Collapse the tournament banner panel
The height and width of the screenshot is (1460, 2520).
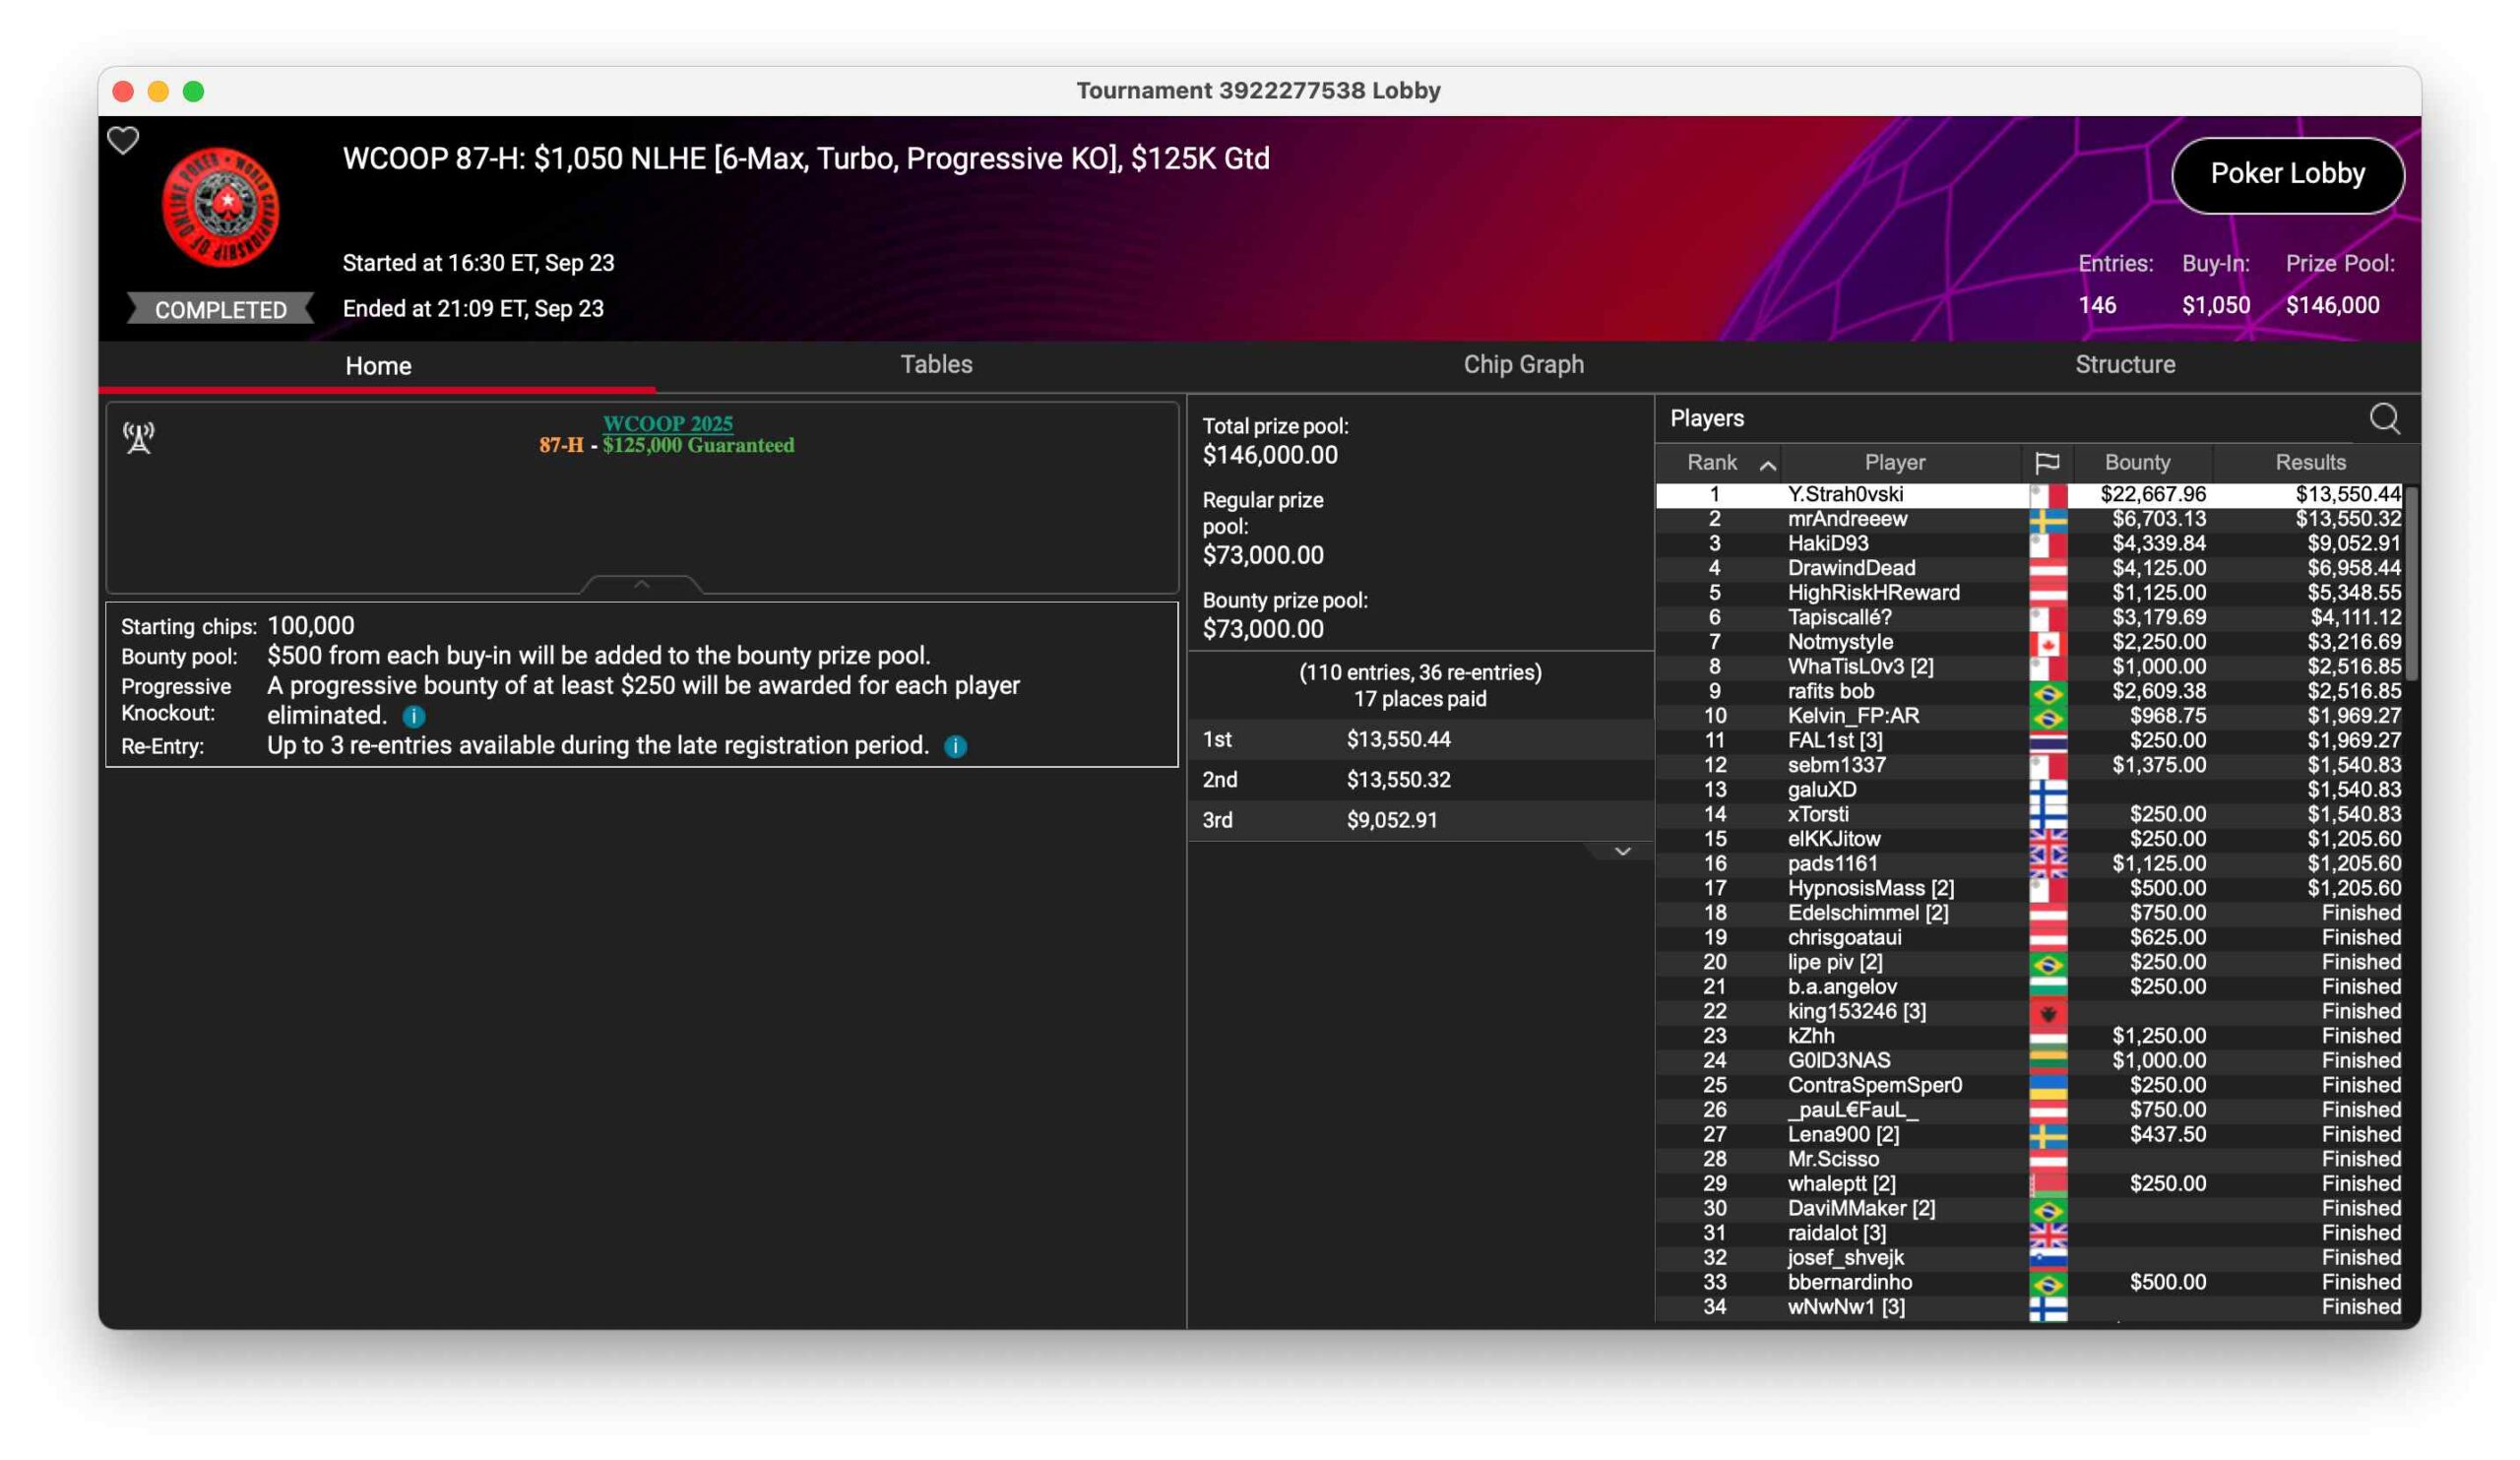[x=641, y=584]
